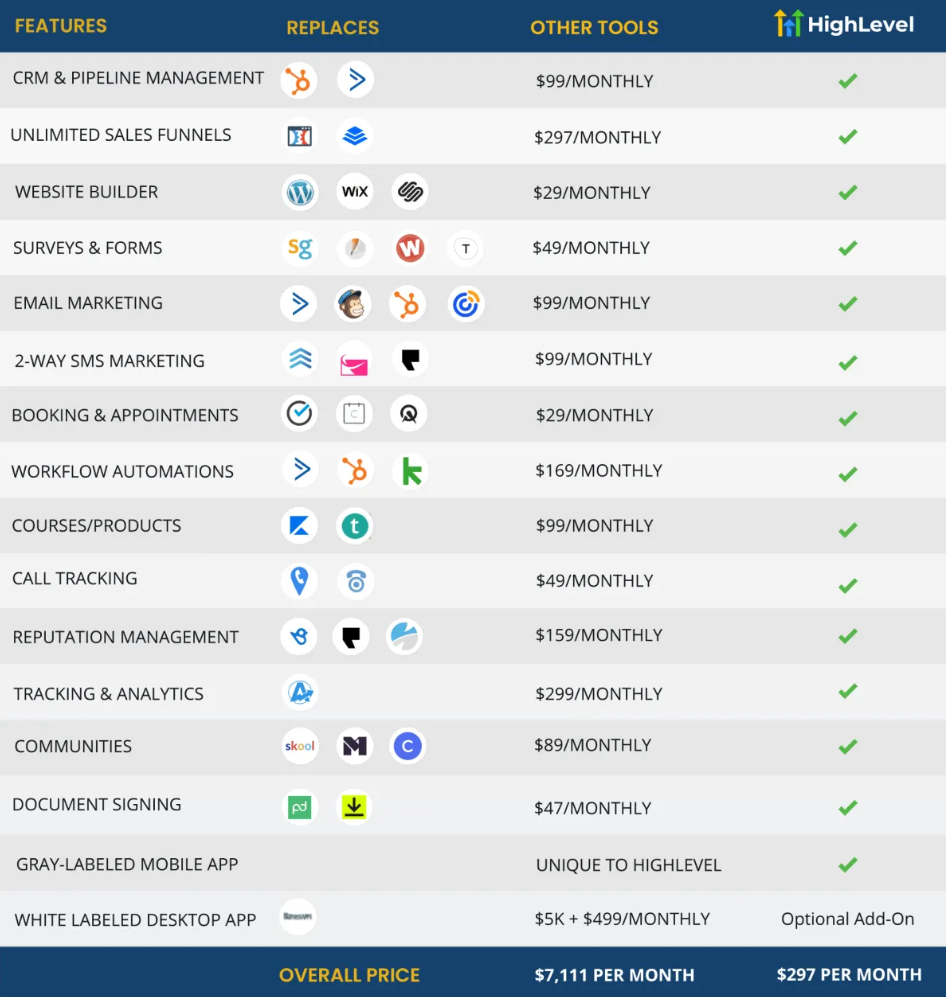The height and width of the screenshot is (997, 946).
Task: Select the Kajabi icon in Courses/Products row
Action: [300, 526]
